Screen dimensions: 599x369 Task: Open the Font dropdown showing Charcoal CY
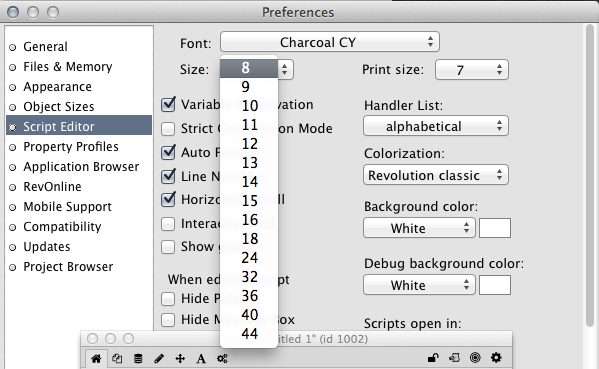(330, 42)
